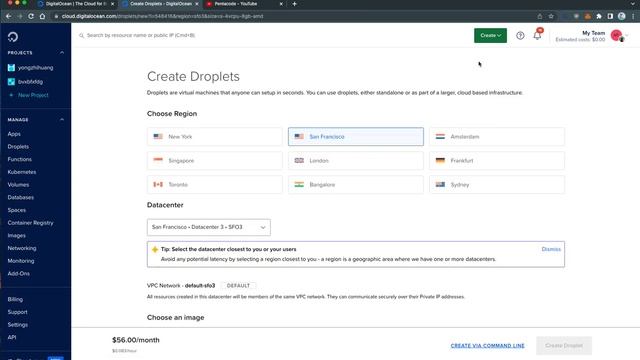Click the yongzhihuang project icon
This screenshot has height=360, width=640.
pos(11,68)
